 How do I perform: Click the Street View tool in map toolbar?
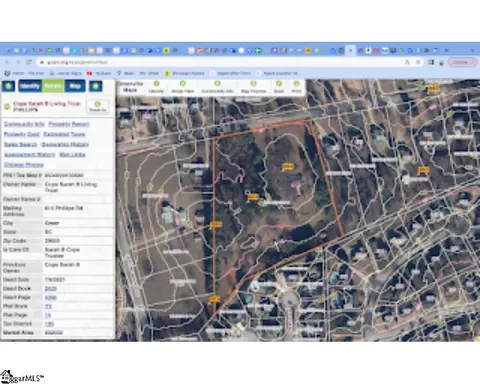tap(183, 87)
